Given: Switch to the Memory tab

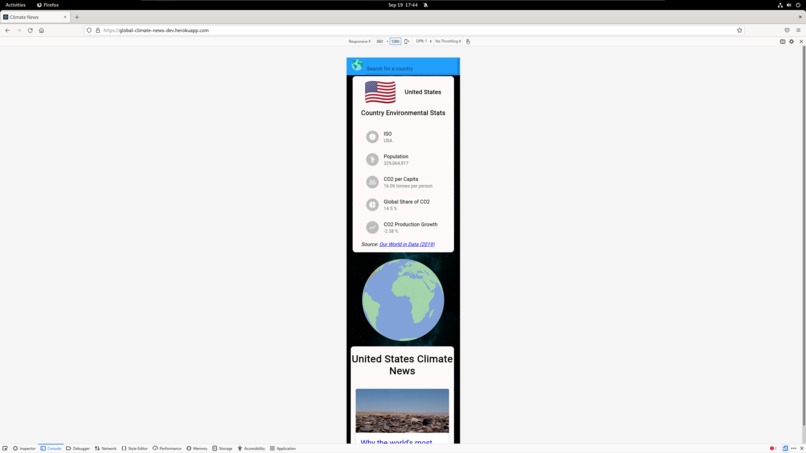Looking at the screenshot, I should tap(197, 448).
